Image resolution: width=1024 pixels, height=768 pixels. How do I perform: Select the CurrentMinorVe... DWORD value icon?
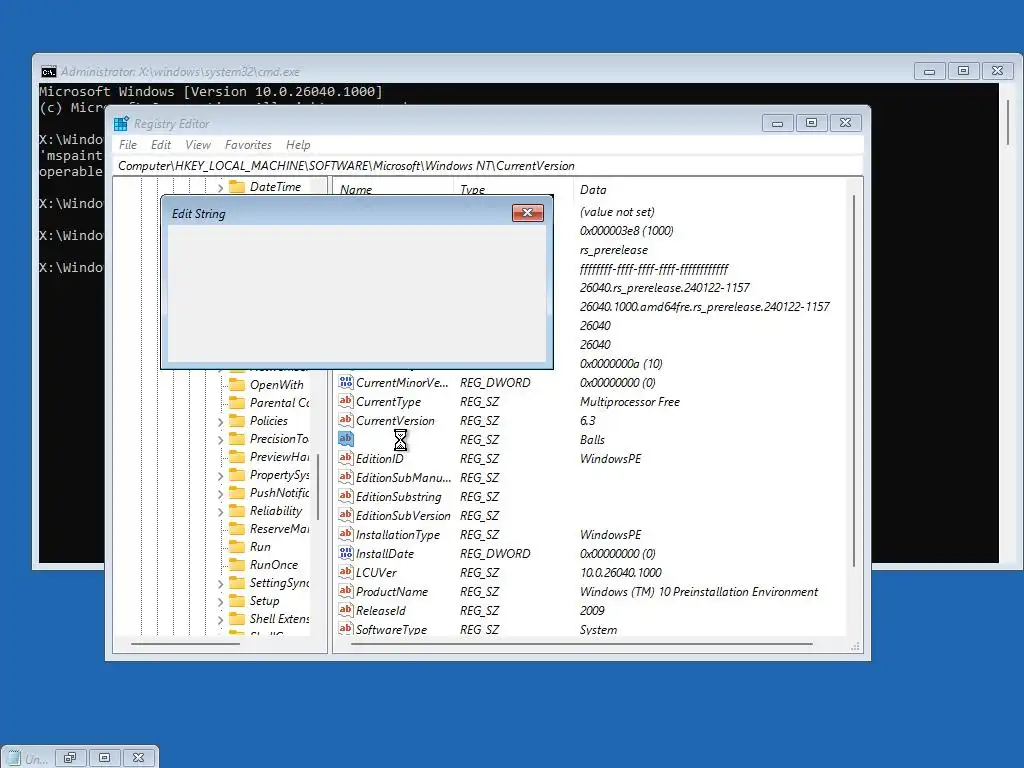(x=345, y=382)
